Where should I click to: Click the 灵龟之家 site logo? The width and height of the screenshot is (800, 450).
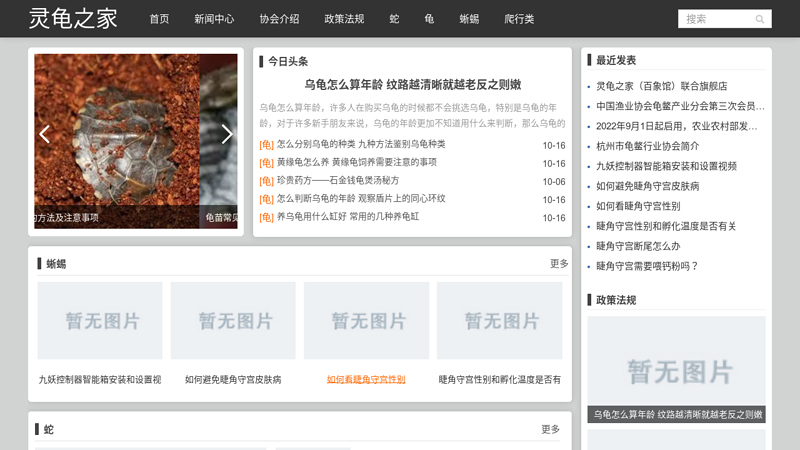point(73,19)
